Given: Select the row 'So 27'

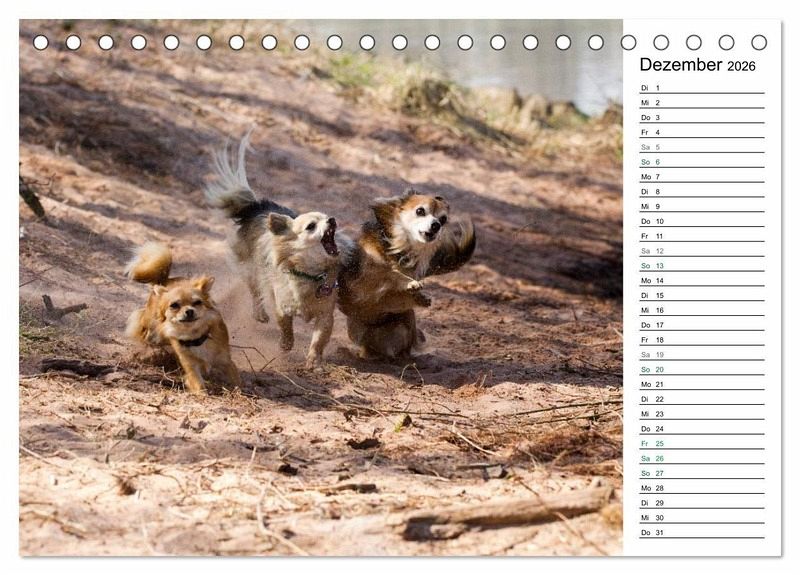Looking at the screenshot, I should pos(702,472).
